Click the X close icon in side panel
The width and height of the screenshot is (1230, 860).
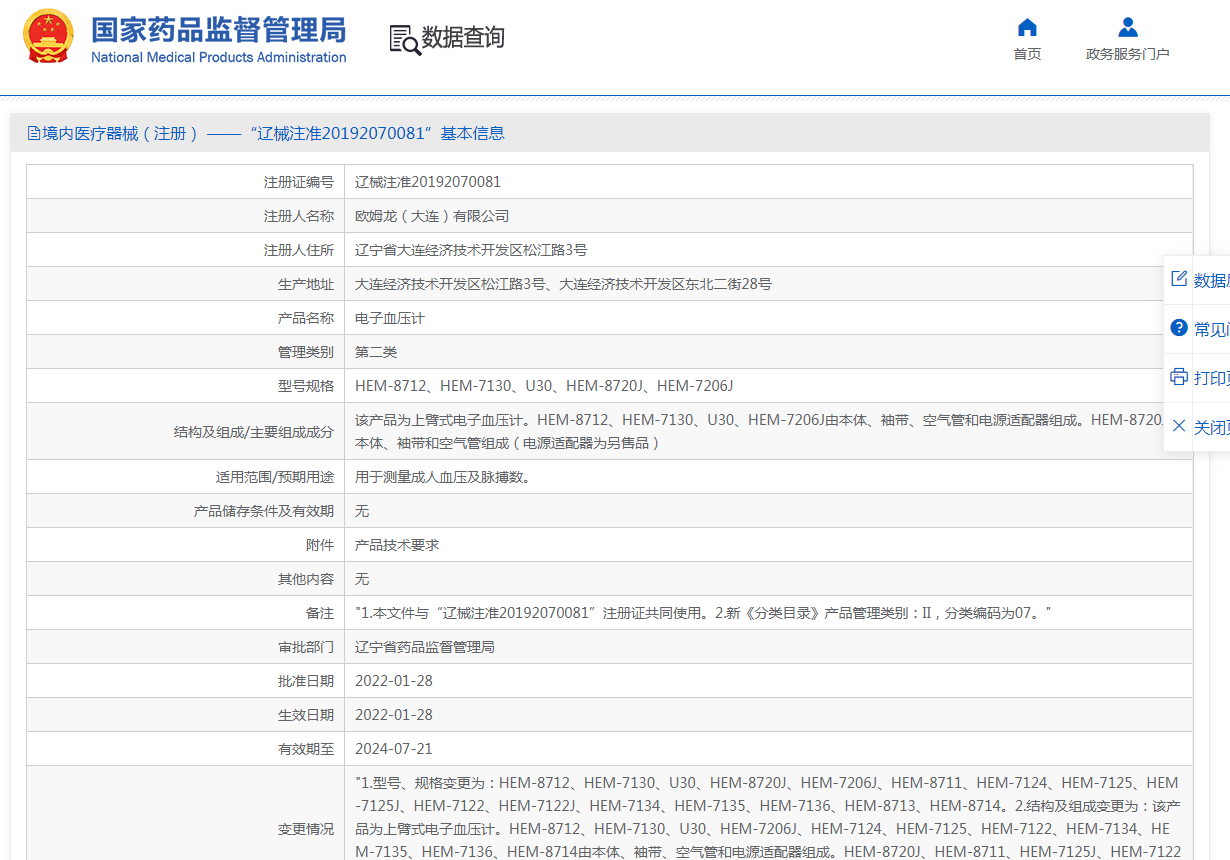click(x=1179, y=426)
